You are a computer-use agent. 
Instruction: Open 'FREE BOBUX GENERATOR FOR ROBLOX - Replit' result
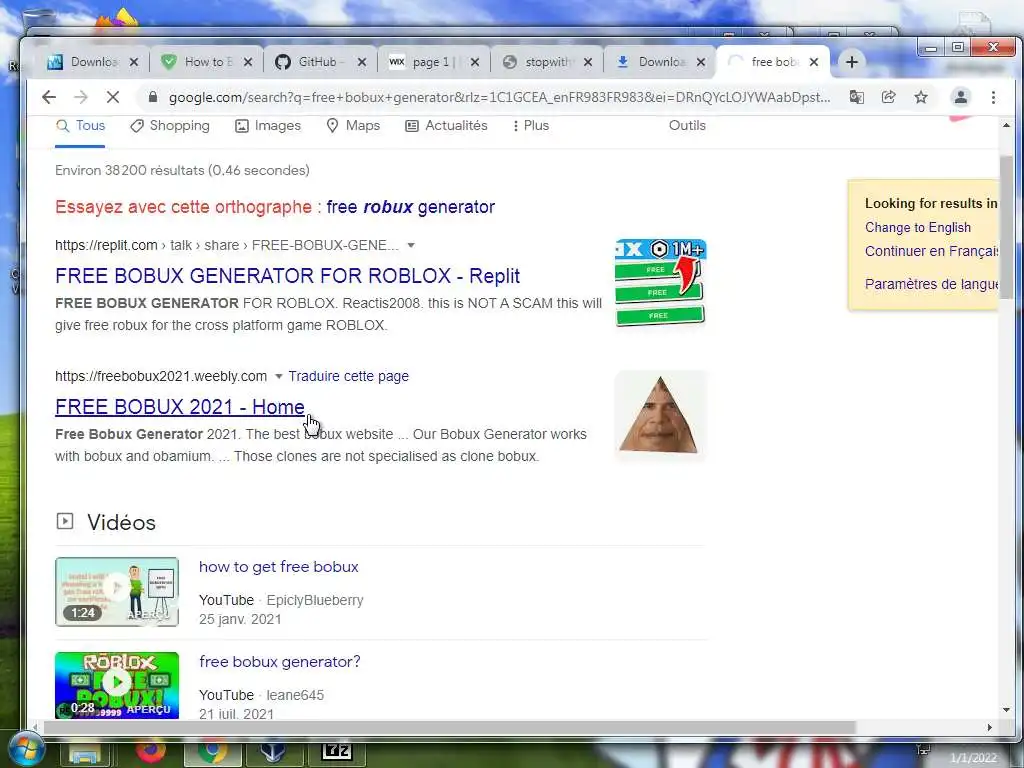point(287,276)
